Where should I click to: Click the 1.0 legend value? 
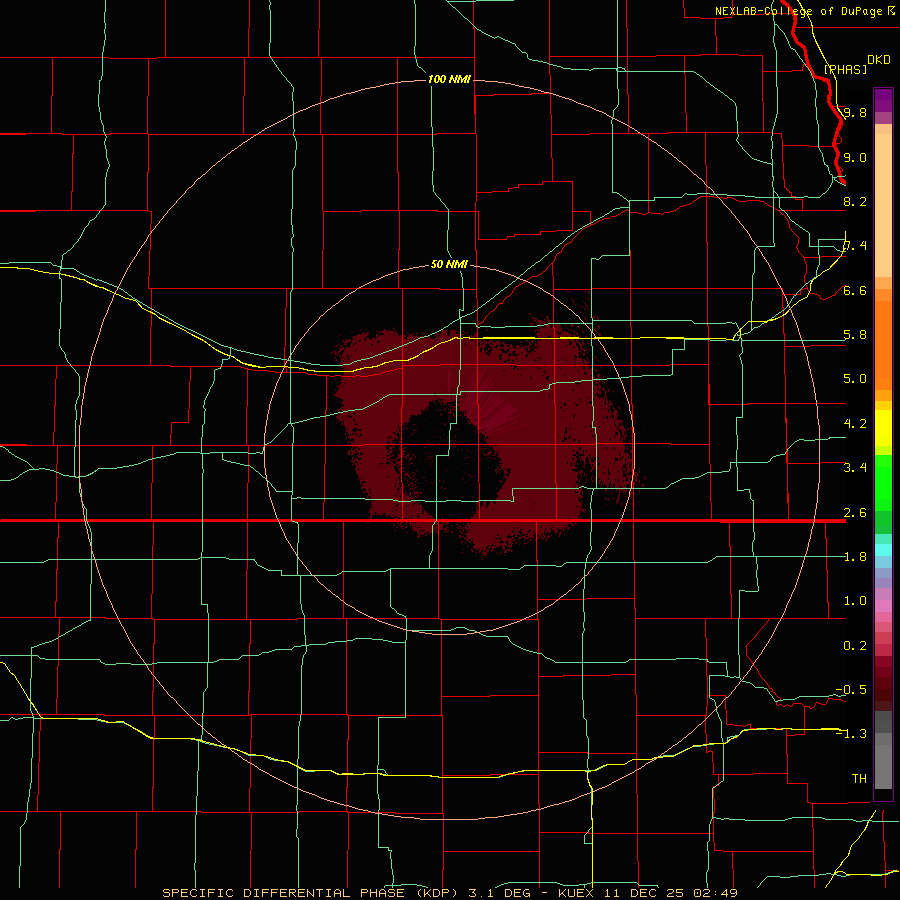(855, 601)
